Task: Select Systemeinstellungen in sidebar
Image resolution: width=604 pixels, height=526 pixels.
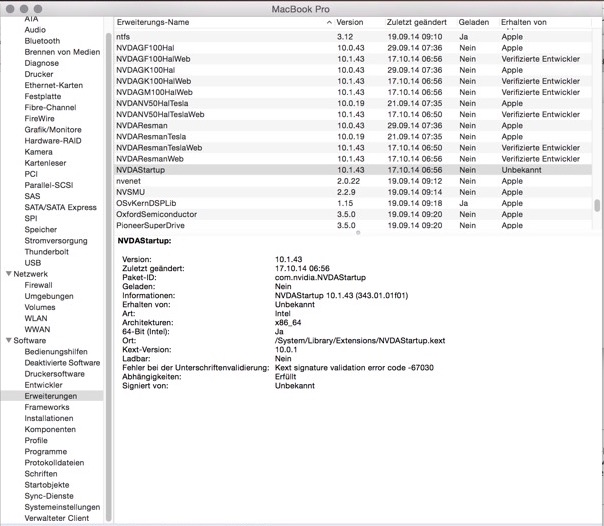Action: point(62,507)
